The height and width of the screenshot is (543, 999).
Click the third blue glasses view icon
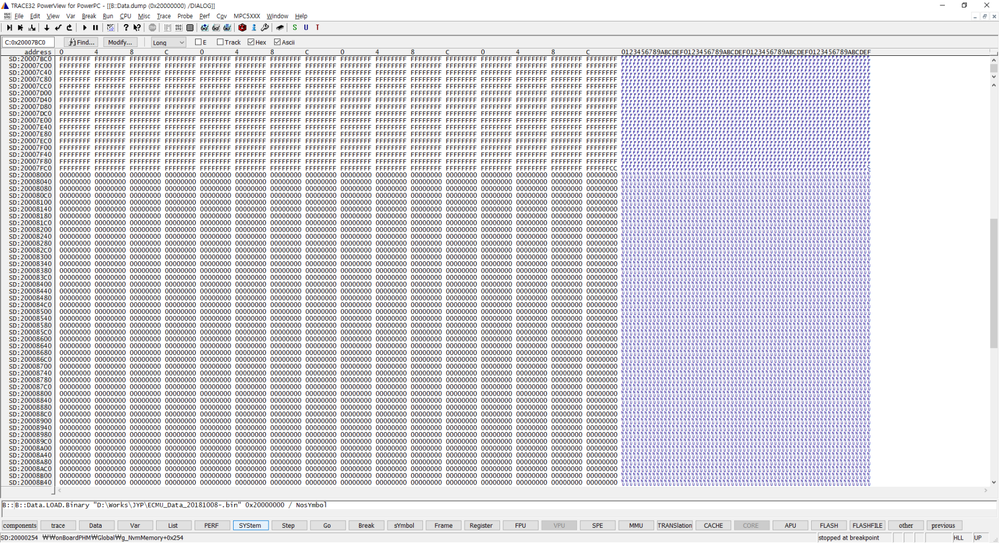(227, 27)
